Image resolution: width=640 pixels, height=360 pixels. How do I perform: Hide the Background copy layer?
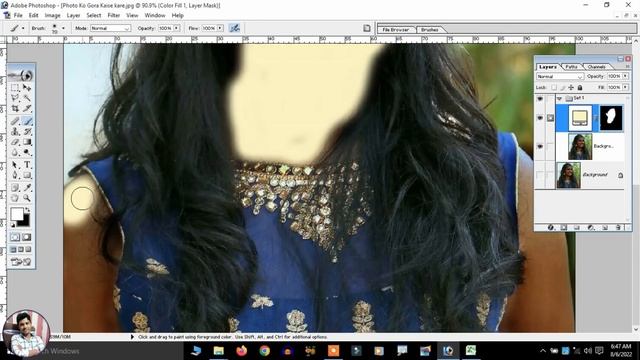tap(540, 146)
